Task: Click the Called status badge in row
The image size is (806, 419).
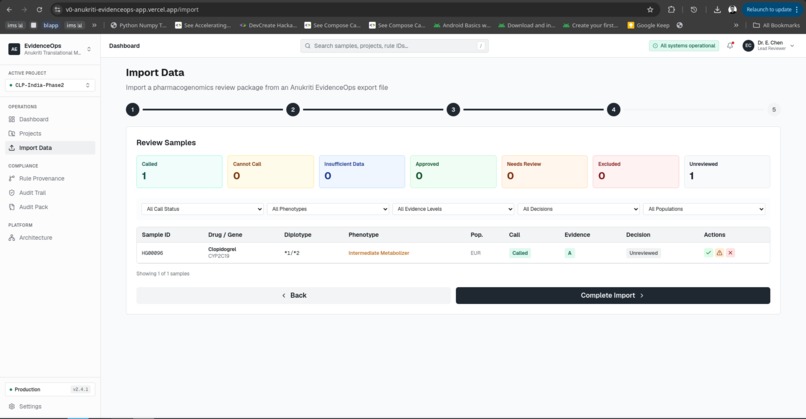Action: pos(520,253)
